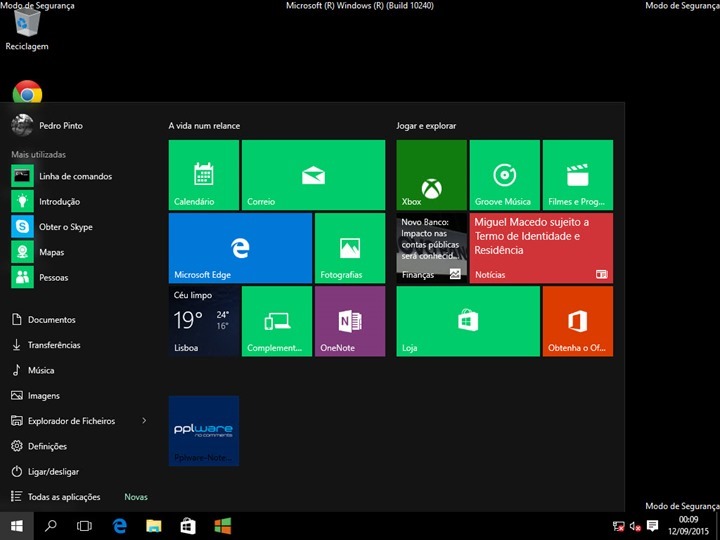Open File Explorer from the taskbar
The width and height of the screenshot is (720, 540).
(x=154, y=526)
